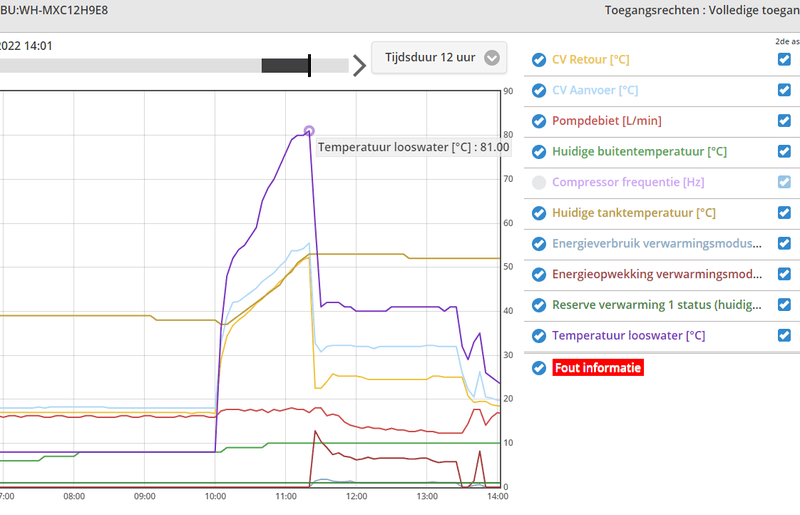Image resolution: width=800 pixels, height=515 pixels.
Task: Select the Energieopwekking verwarmingsmodus legend entry
Action: click(x=655, y=274)
